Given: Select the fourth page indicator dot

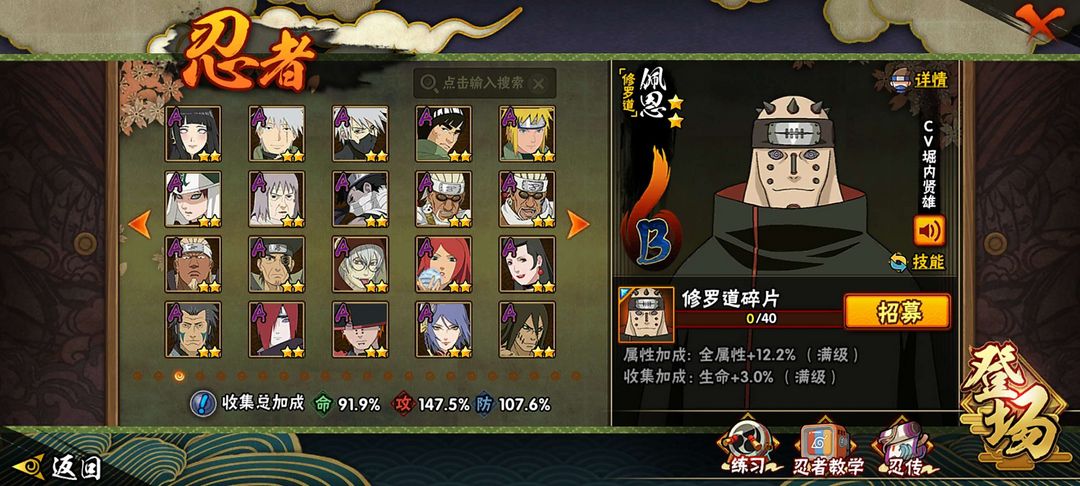Looking at the screenshot, I should [200, 376].
